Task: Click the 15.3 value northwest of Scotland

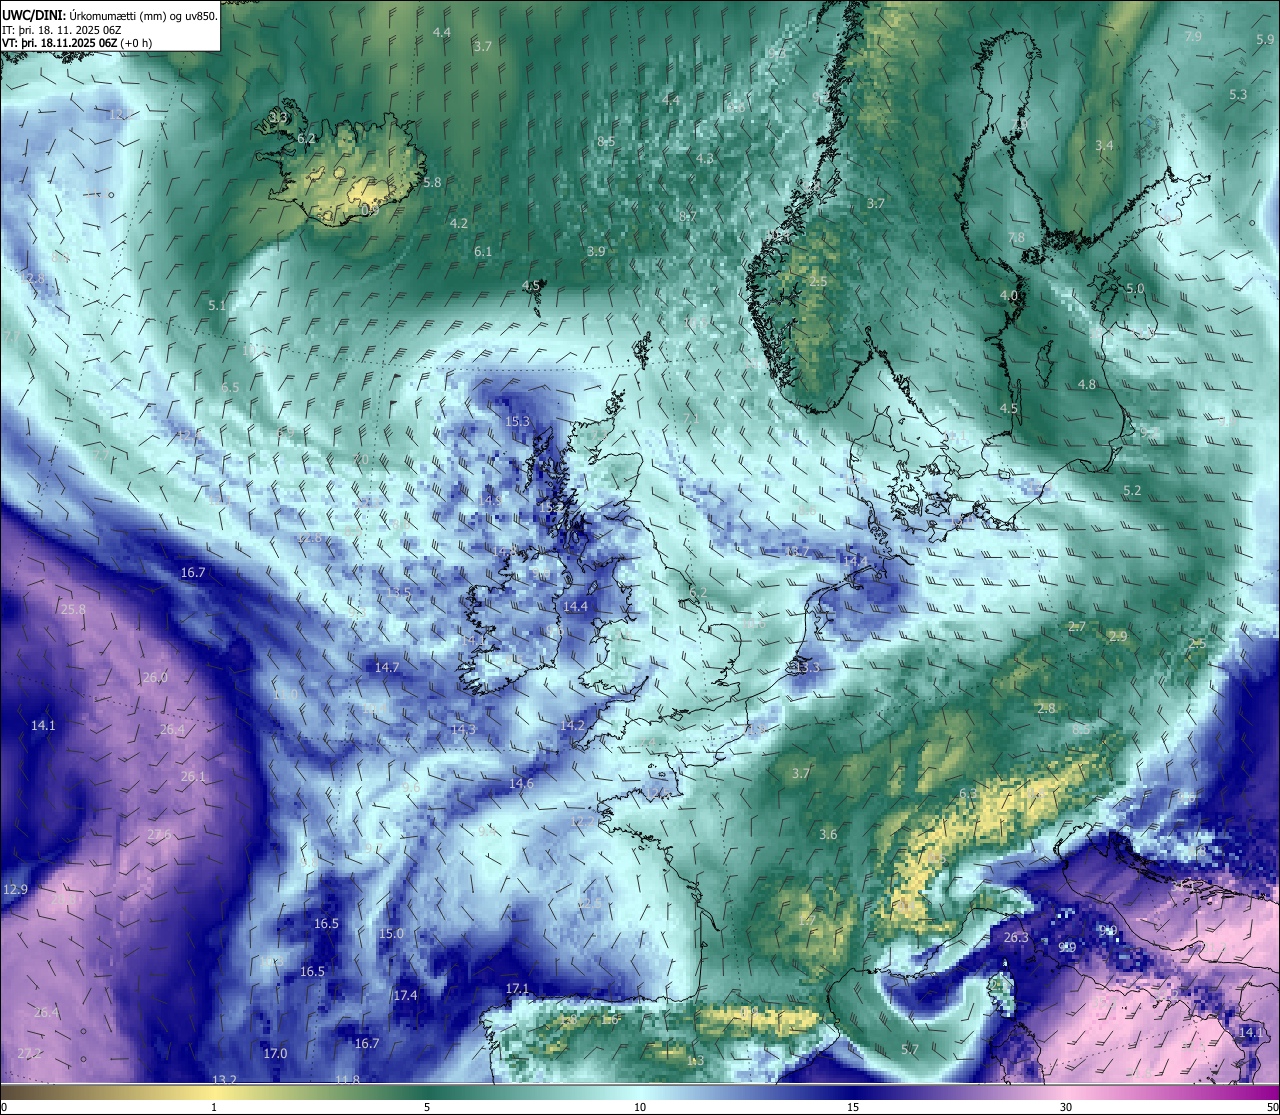Action: [517, 421]
